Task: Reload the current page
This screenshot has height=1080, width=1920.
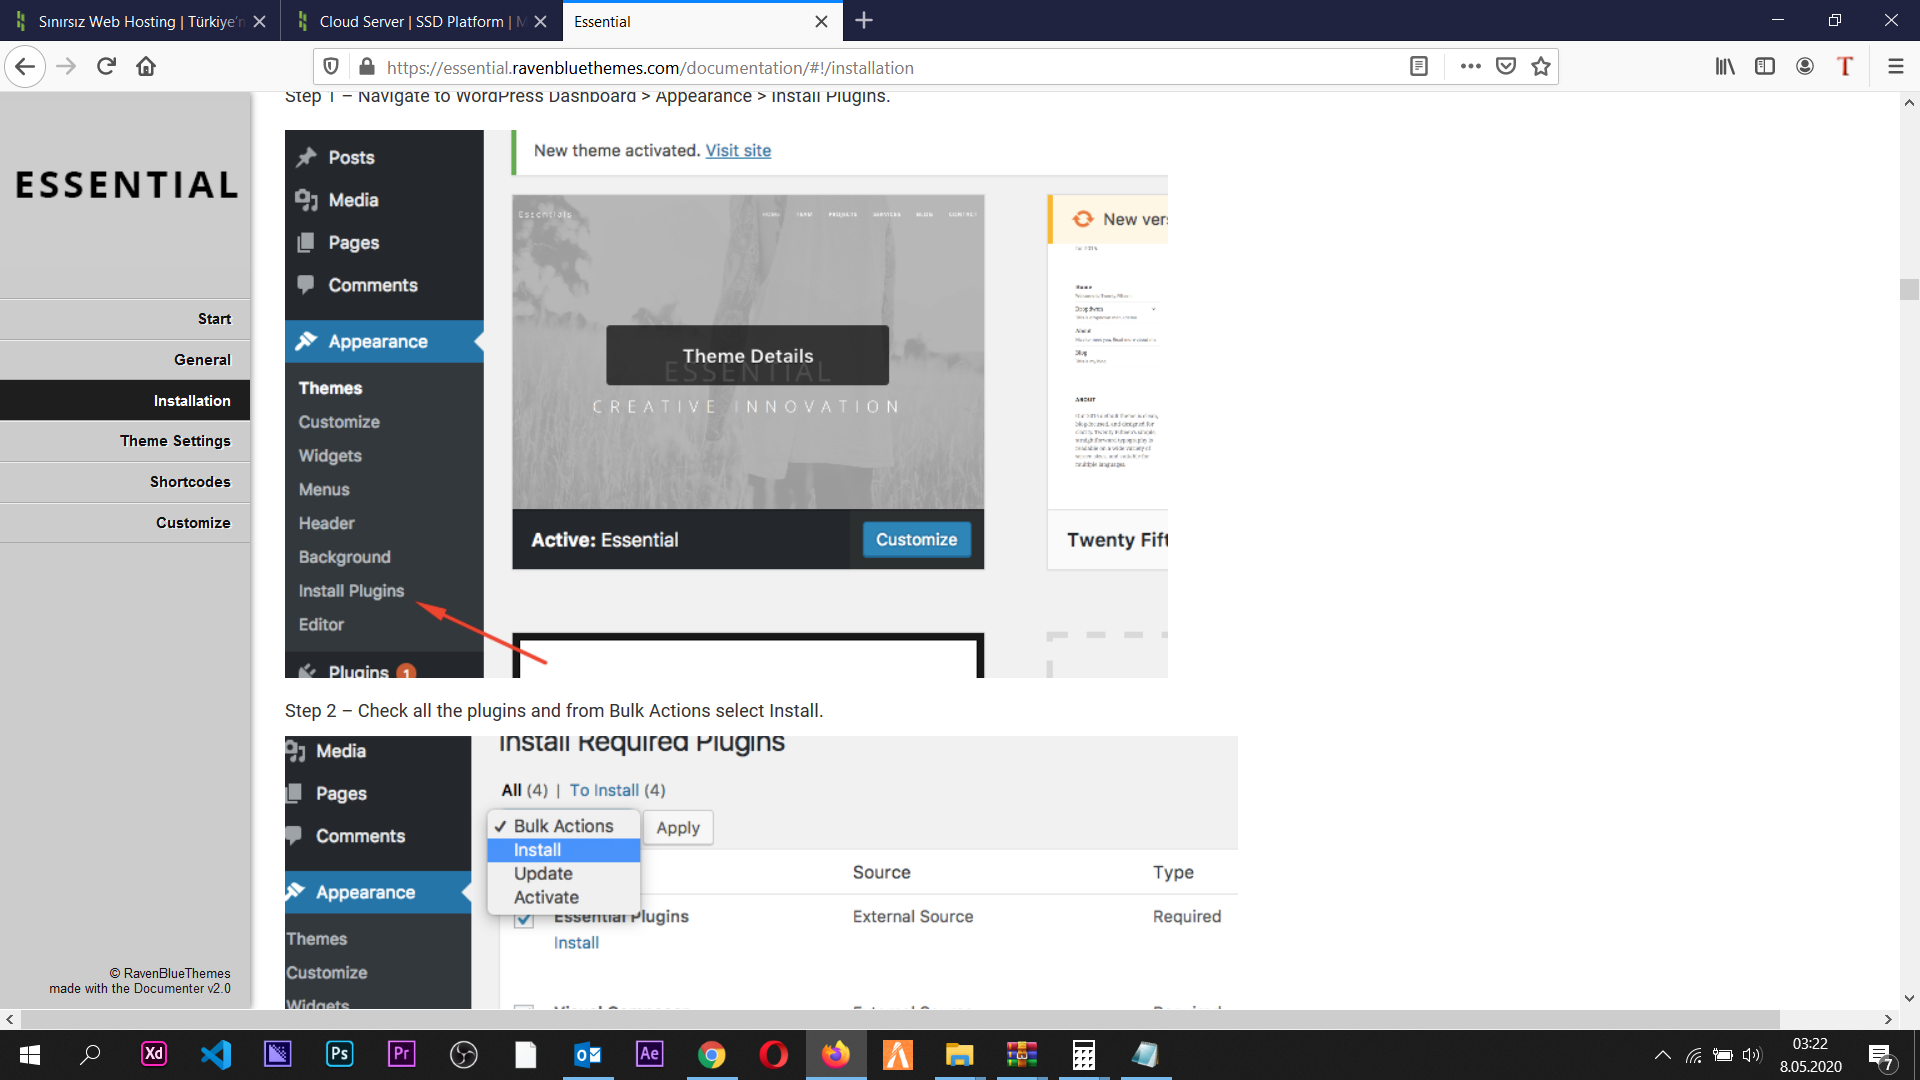Action: click(x=106, y=67)
